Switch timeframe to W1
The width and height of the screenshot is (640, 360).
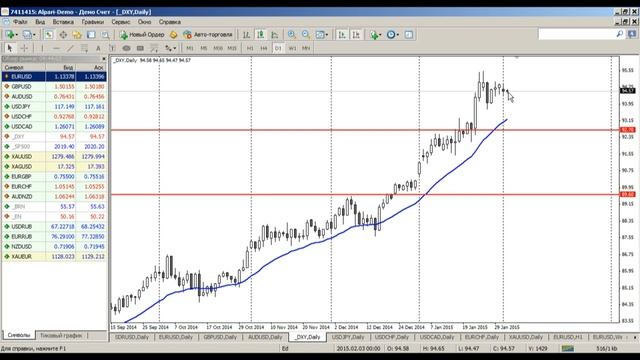pos(292,48)
